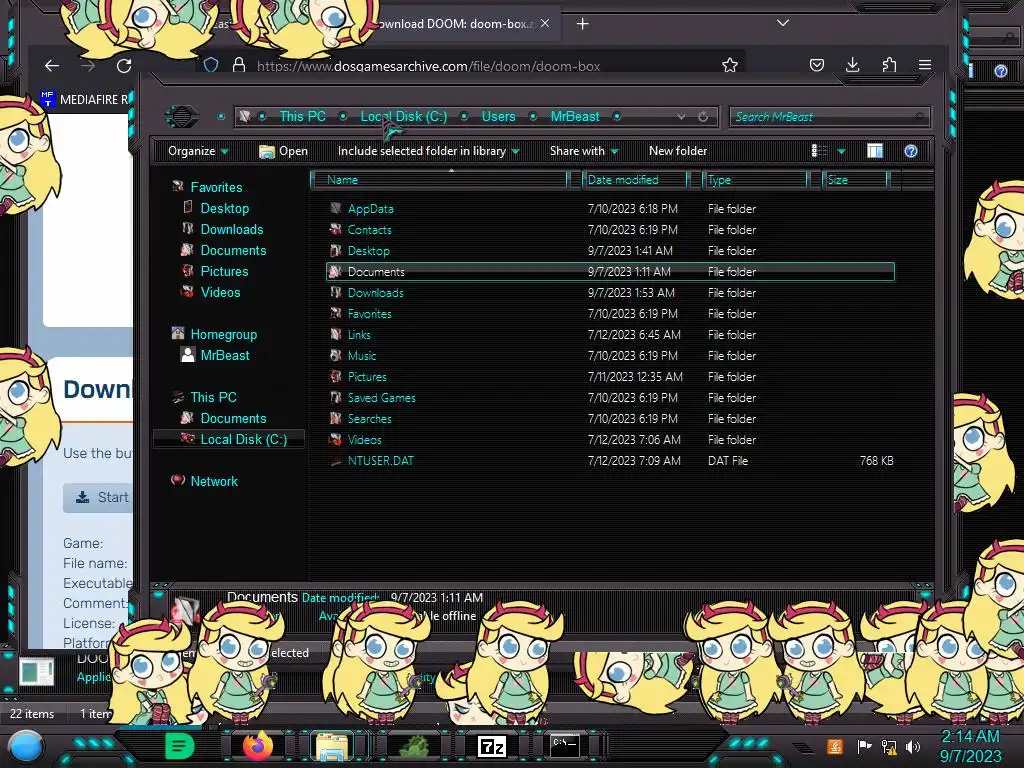The height and width of the screenshot is (768, 1024).
Task: Sort by the Type column header
Action: [754, 180]
